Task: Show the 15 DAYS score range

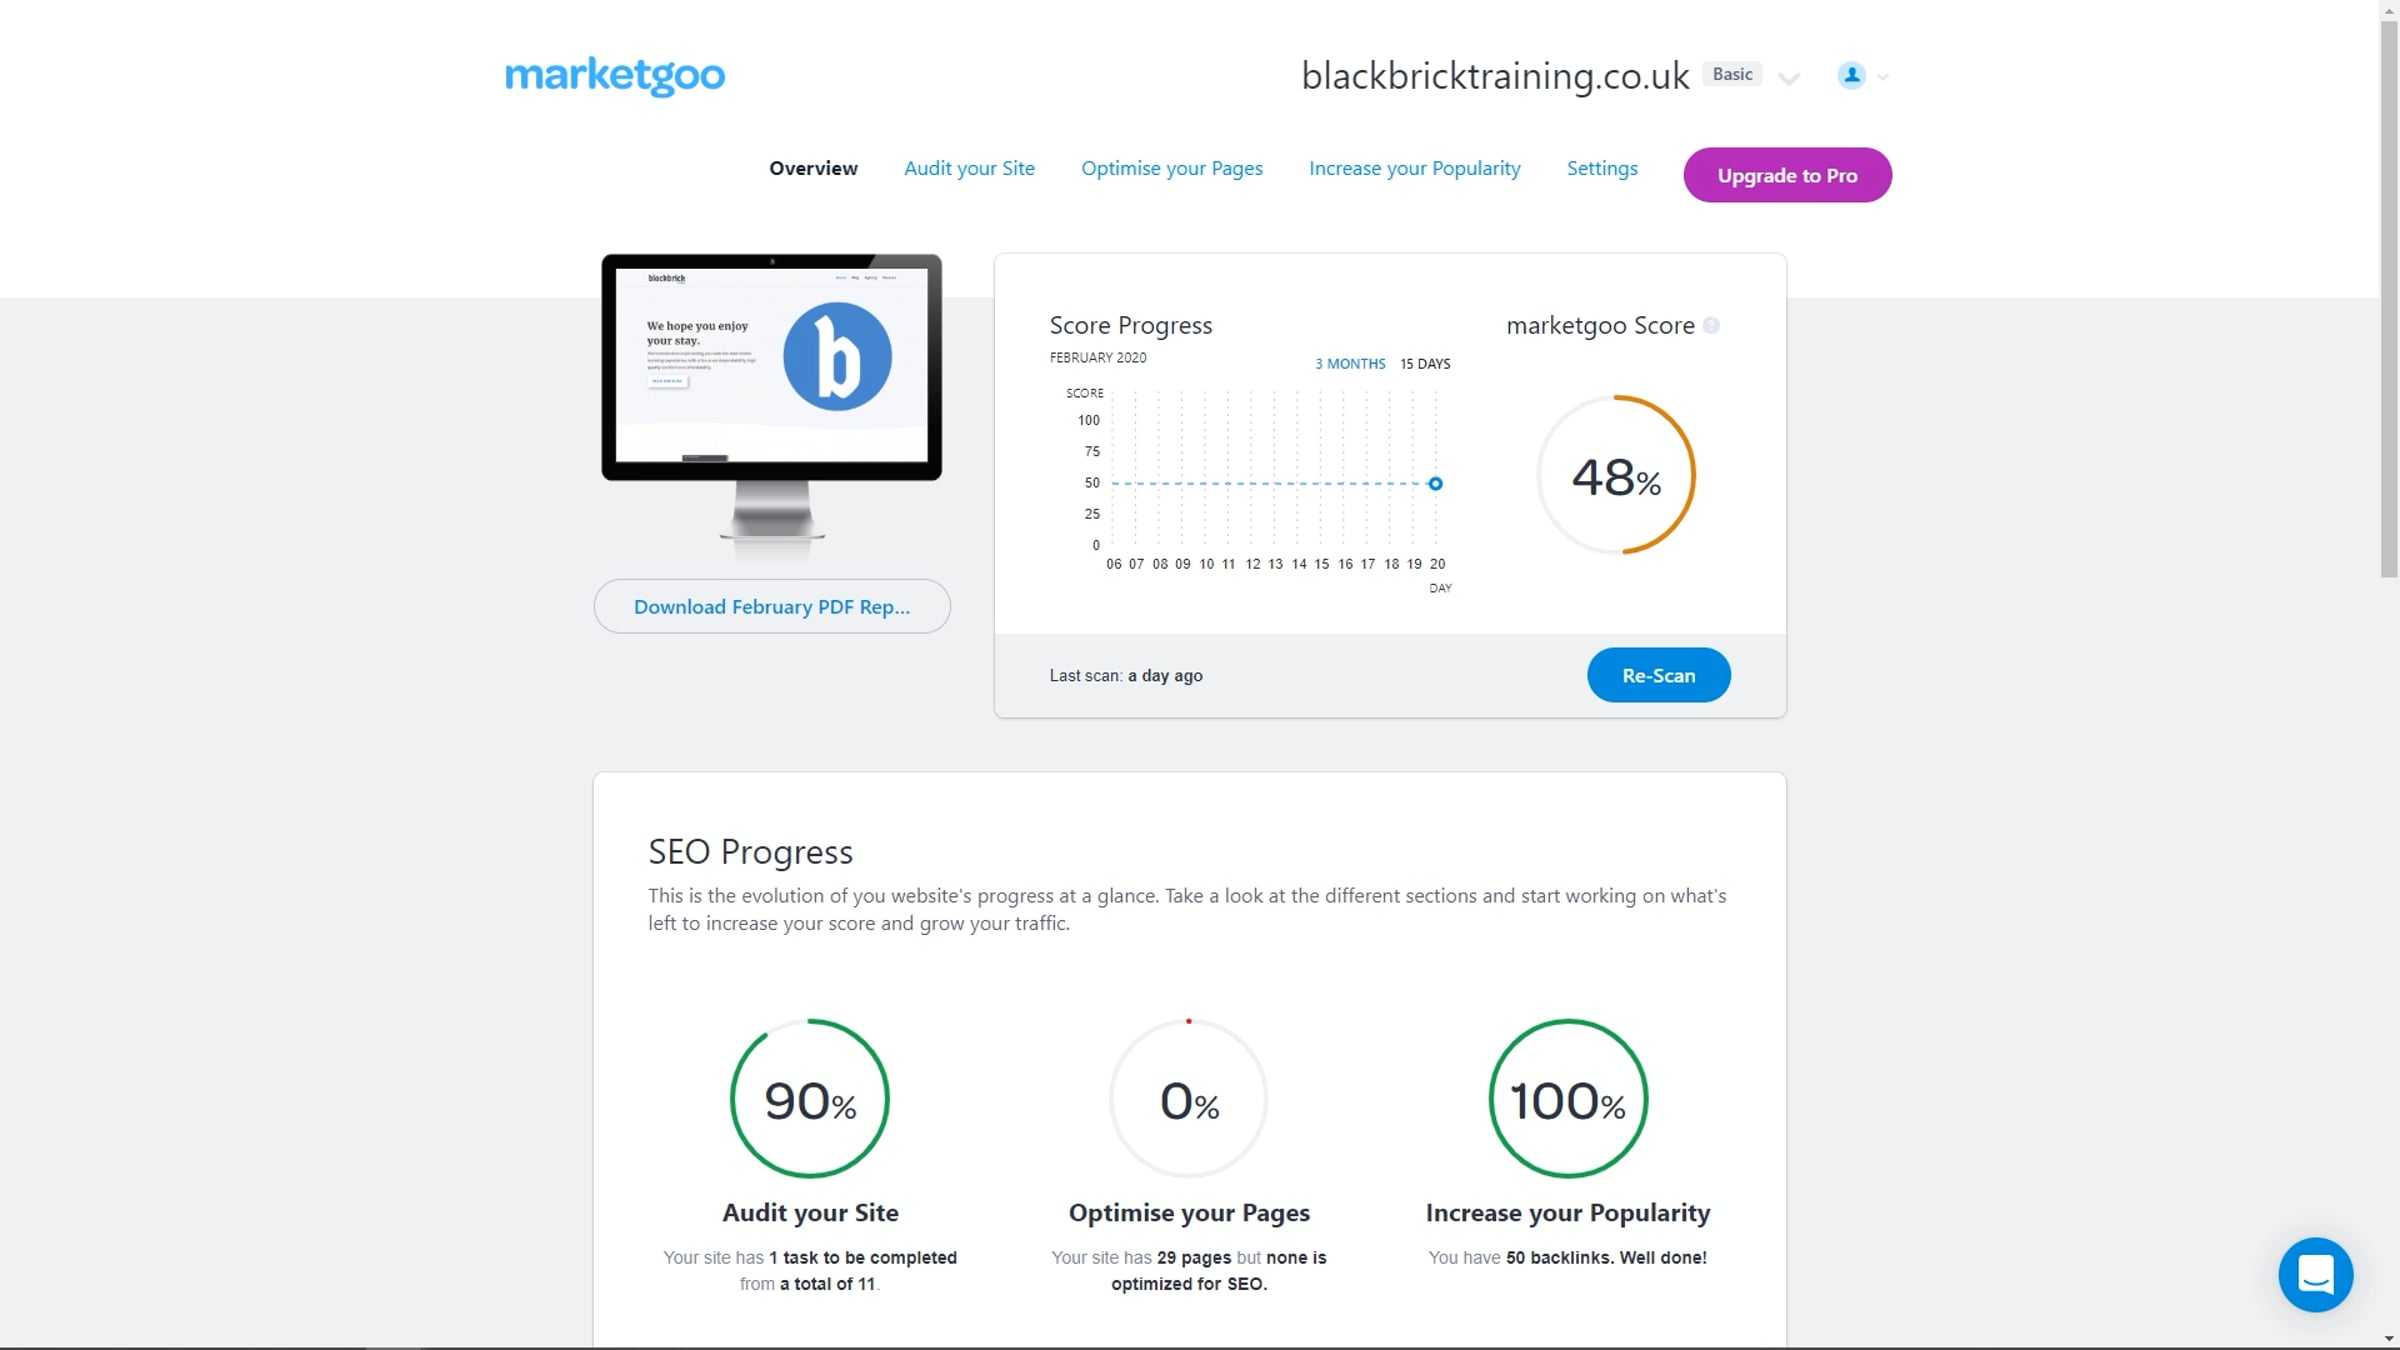Action: tap(1425, 364)
